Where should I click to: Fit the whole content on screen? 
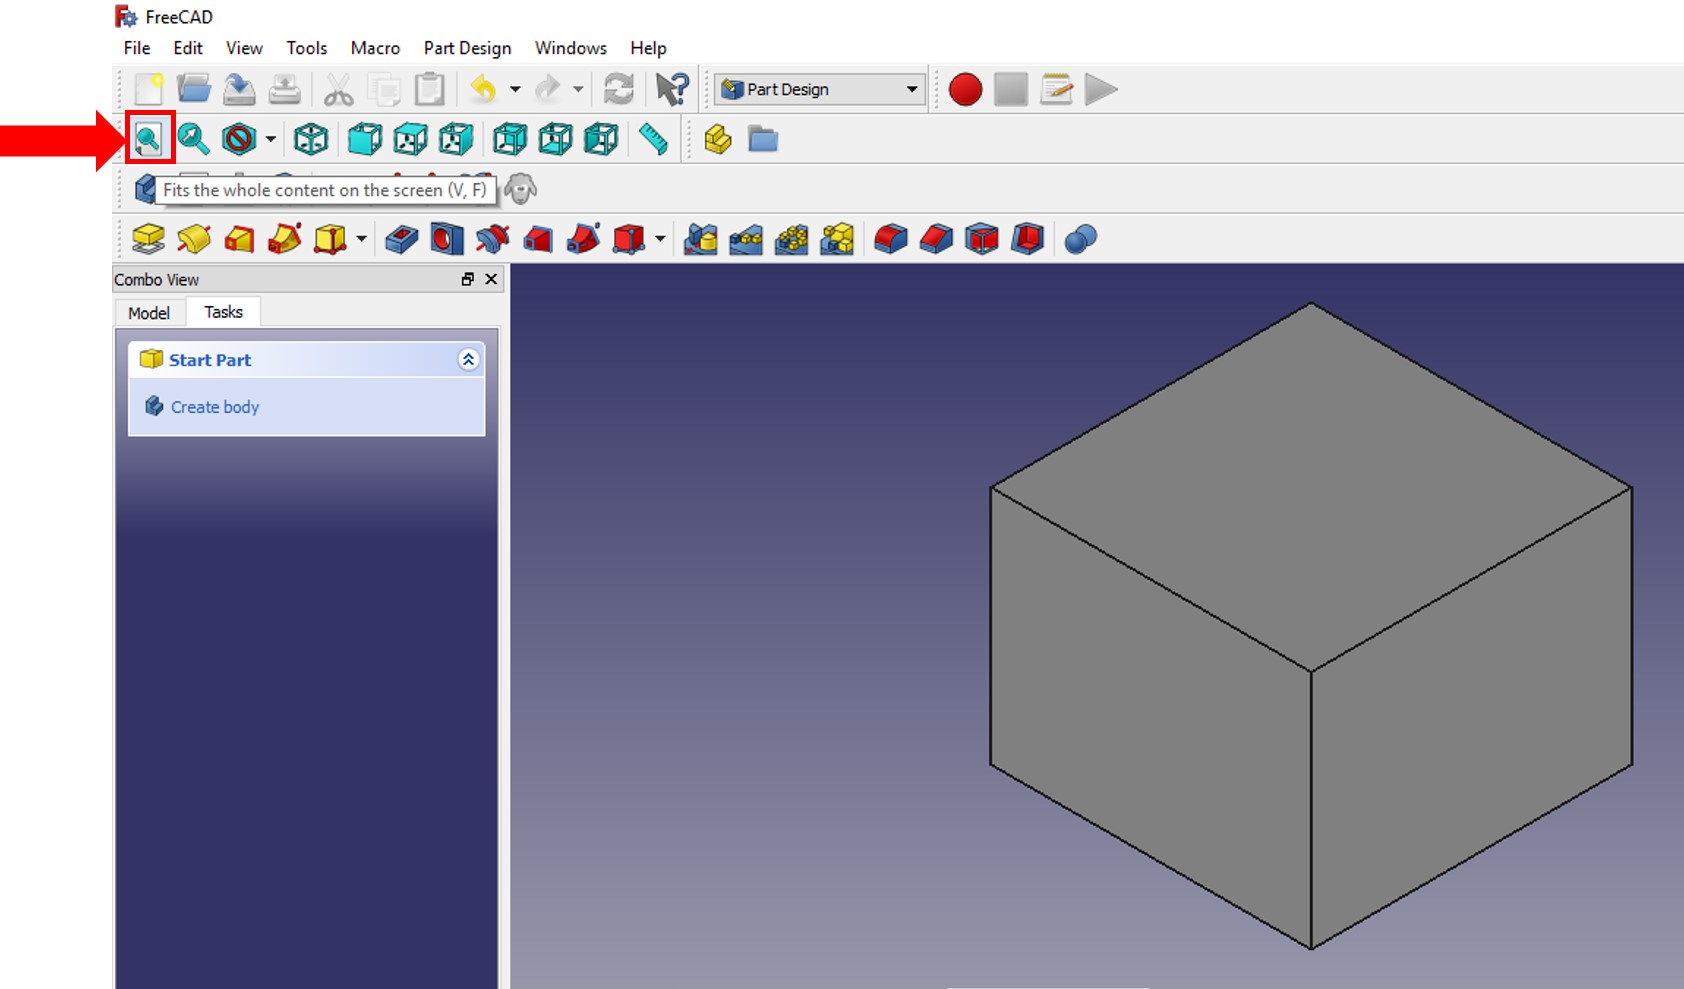[148, 140]
